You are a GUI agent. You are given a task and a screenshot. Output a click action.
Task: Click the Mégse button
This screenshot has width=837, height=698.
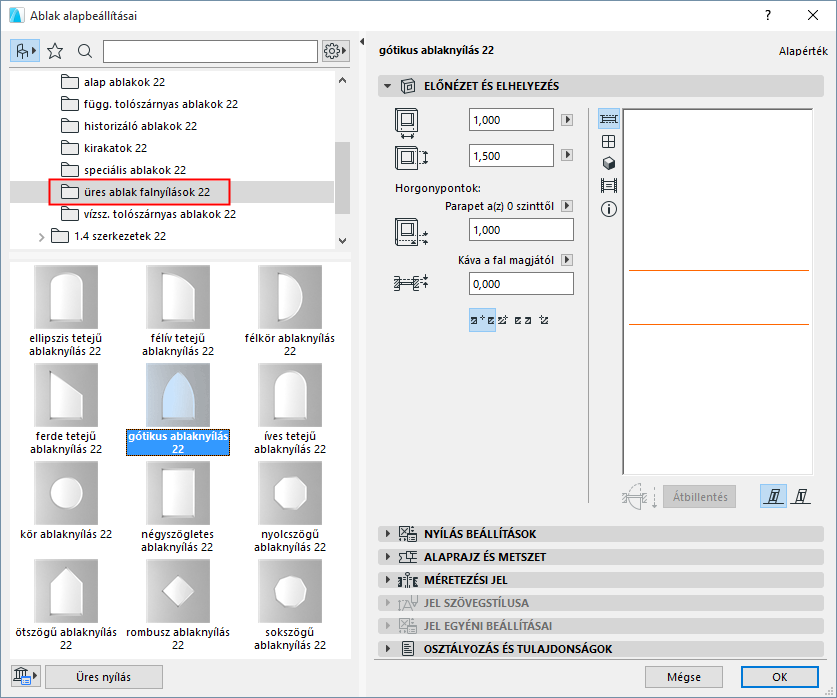pyautogui.click(x=683, y=677)
